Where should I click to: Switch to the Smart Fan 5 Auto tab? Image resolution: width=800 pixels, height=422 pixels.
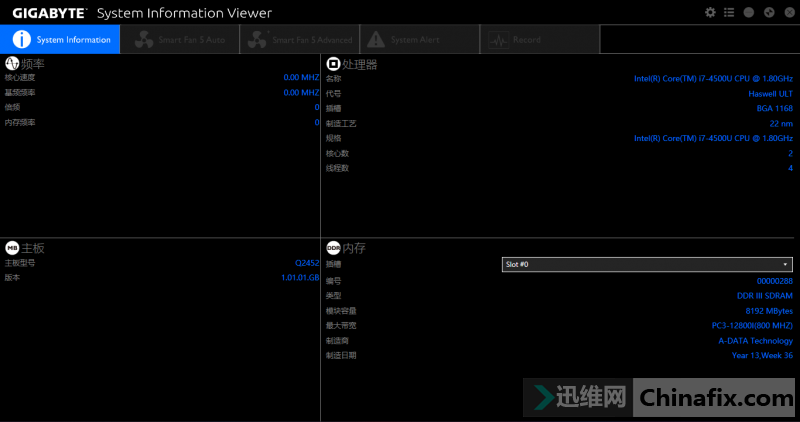pos(180,39)
